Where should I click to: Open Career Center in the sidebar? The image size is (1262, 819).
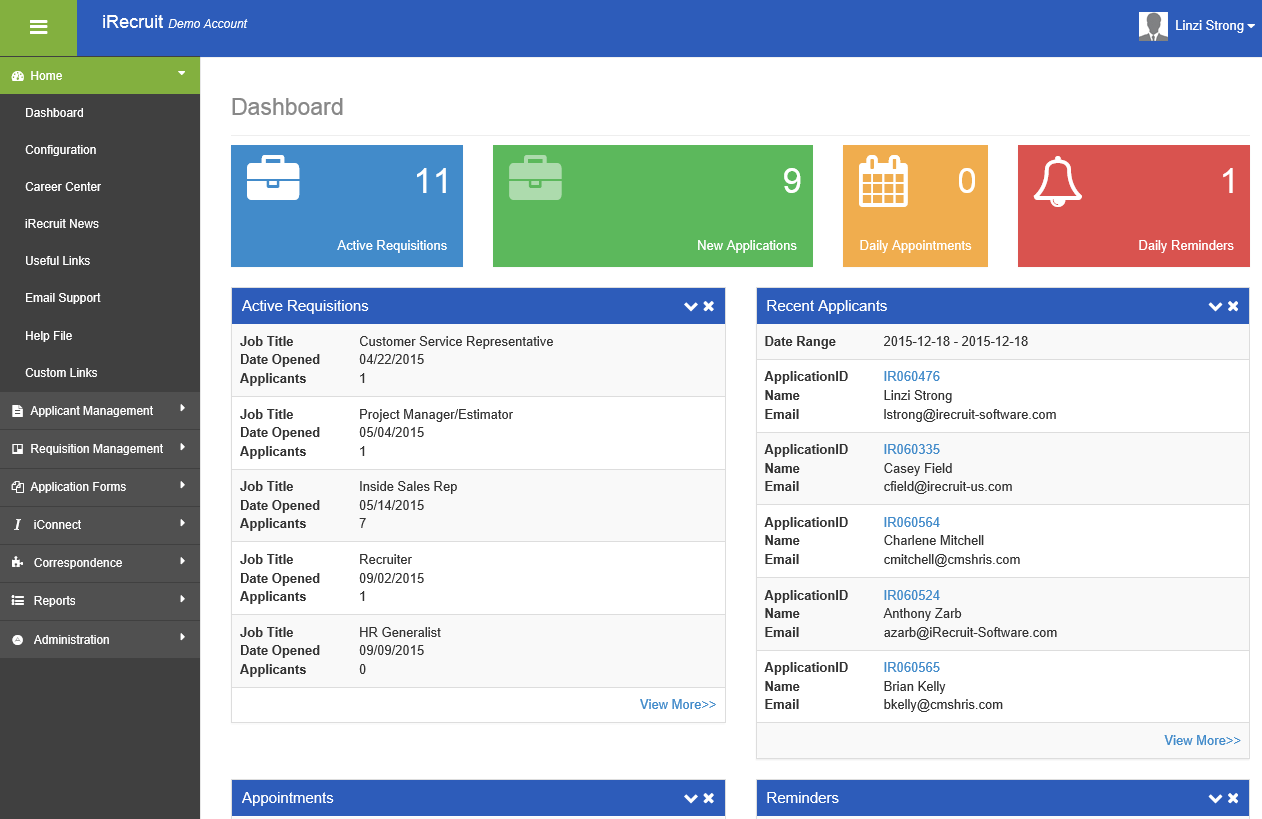[x=63, y=187]
